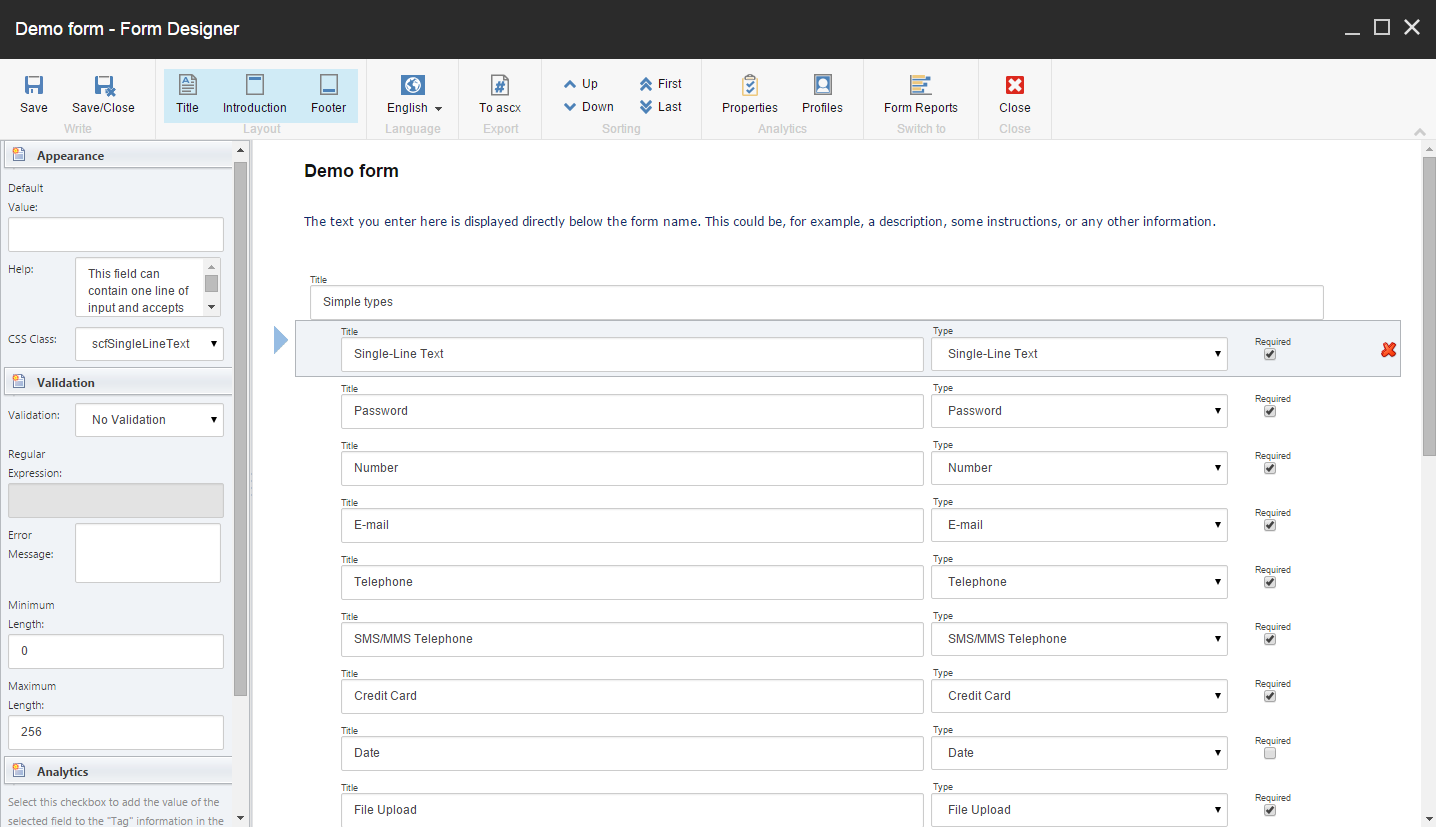1436x827 pixels.
Task: Click the English language globe icon
Action: click(413, 85)
